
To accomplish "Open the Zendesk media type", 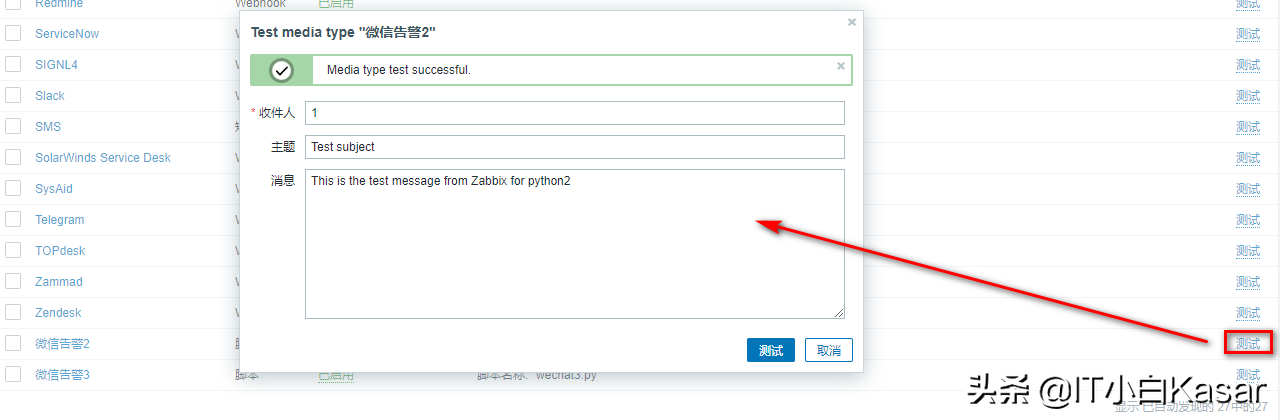I will click(x=58, y=312).
